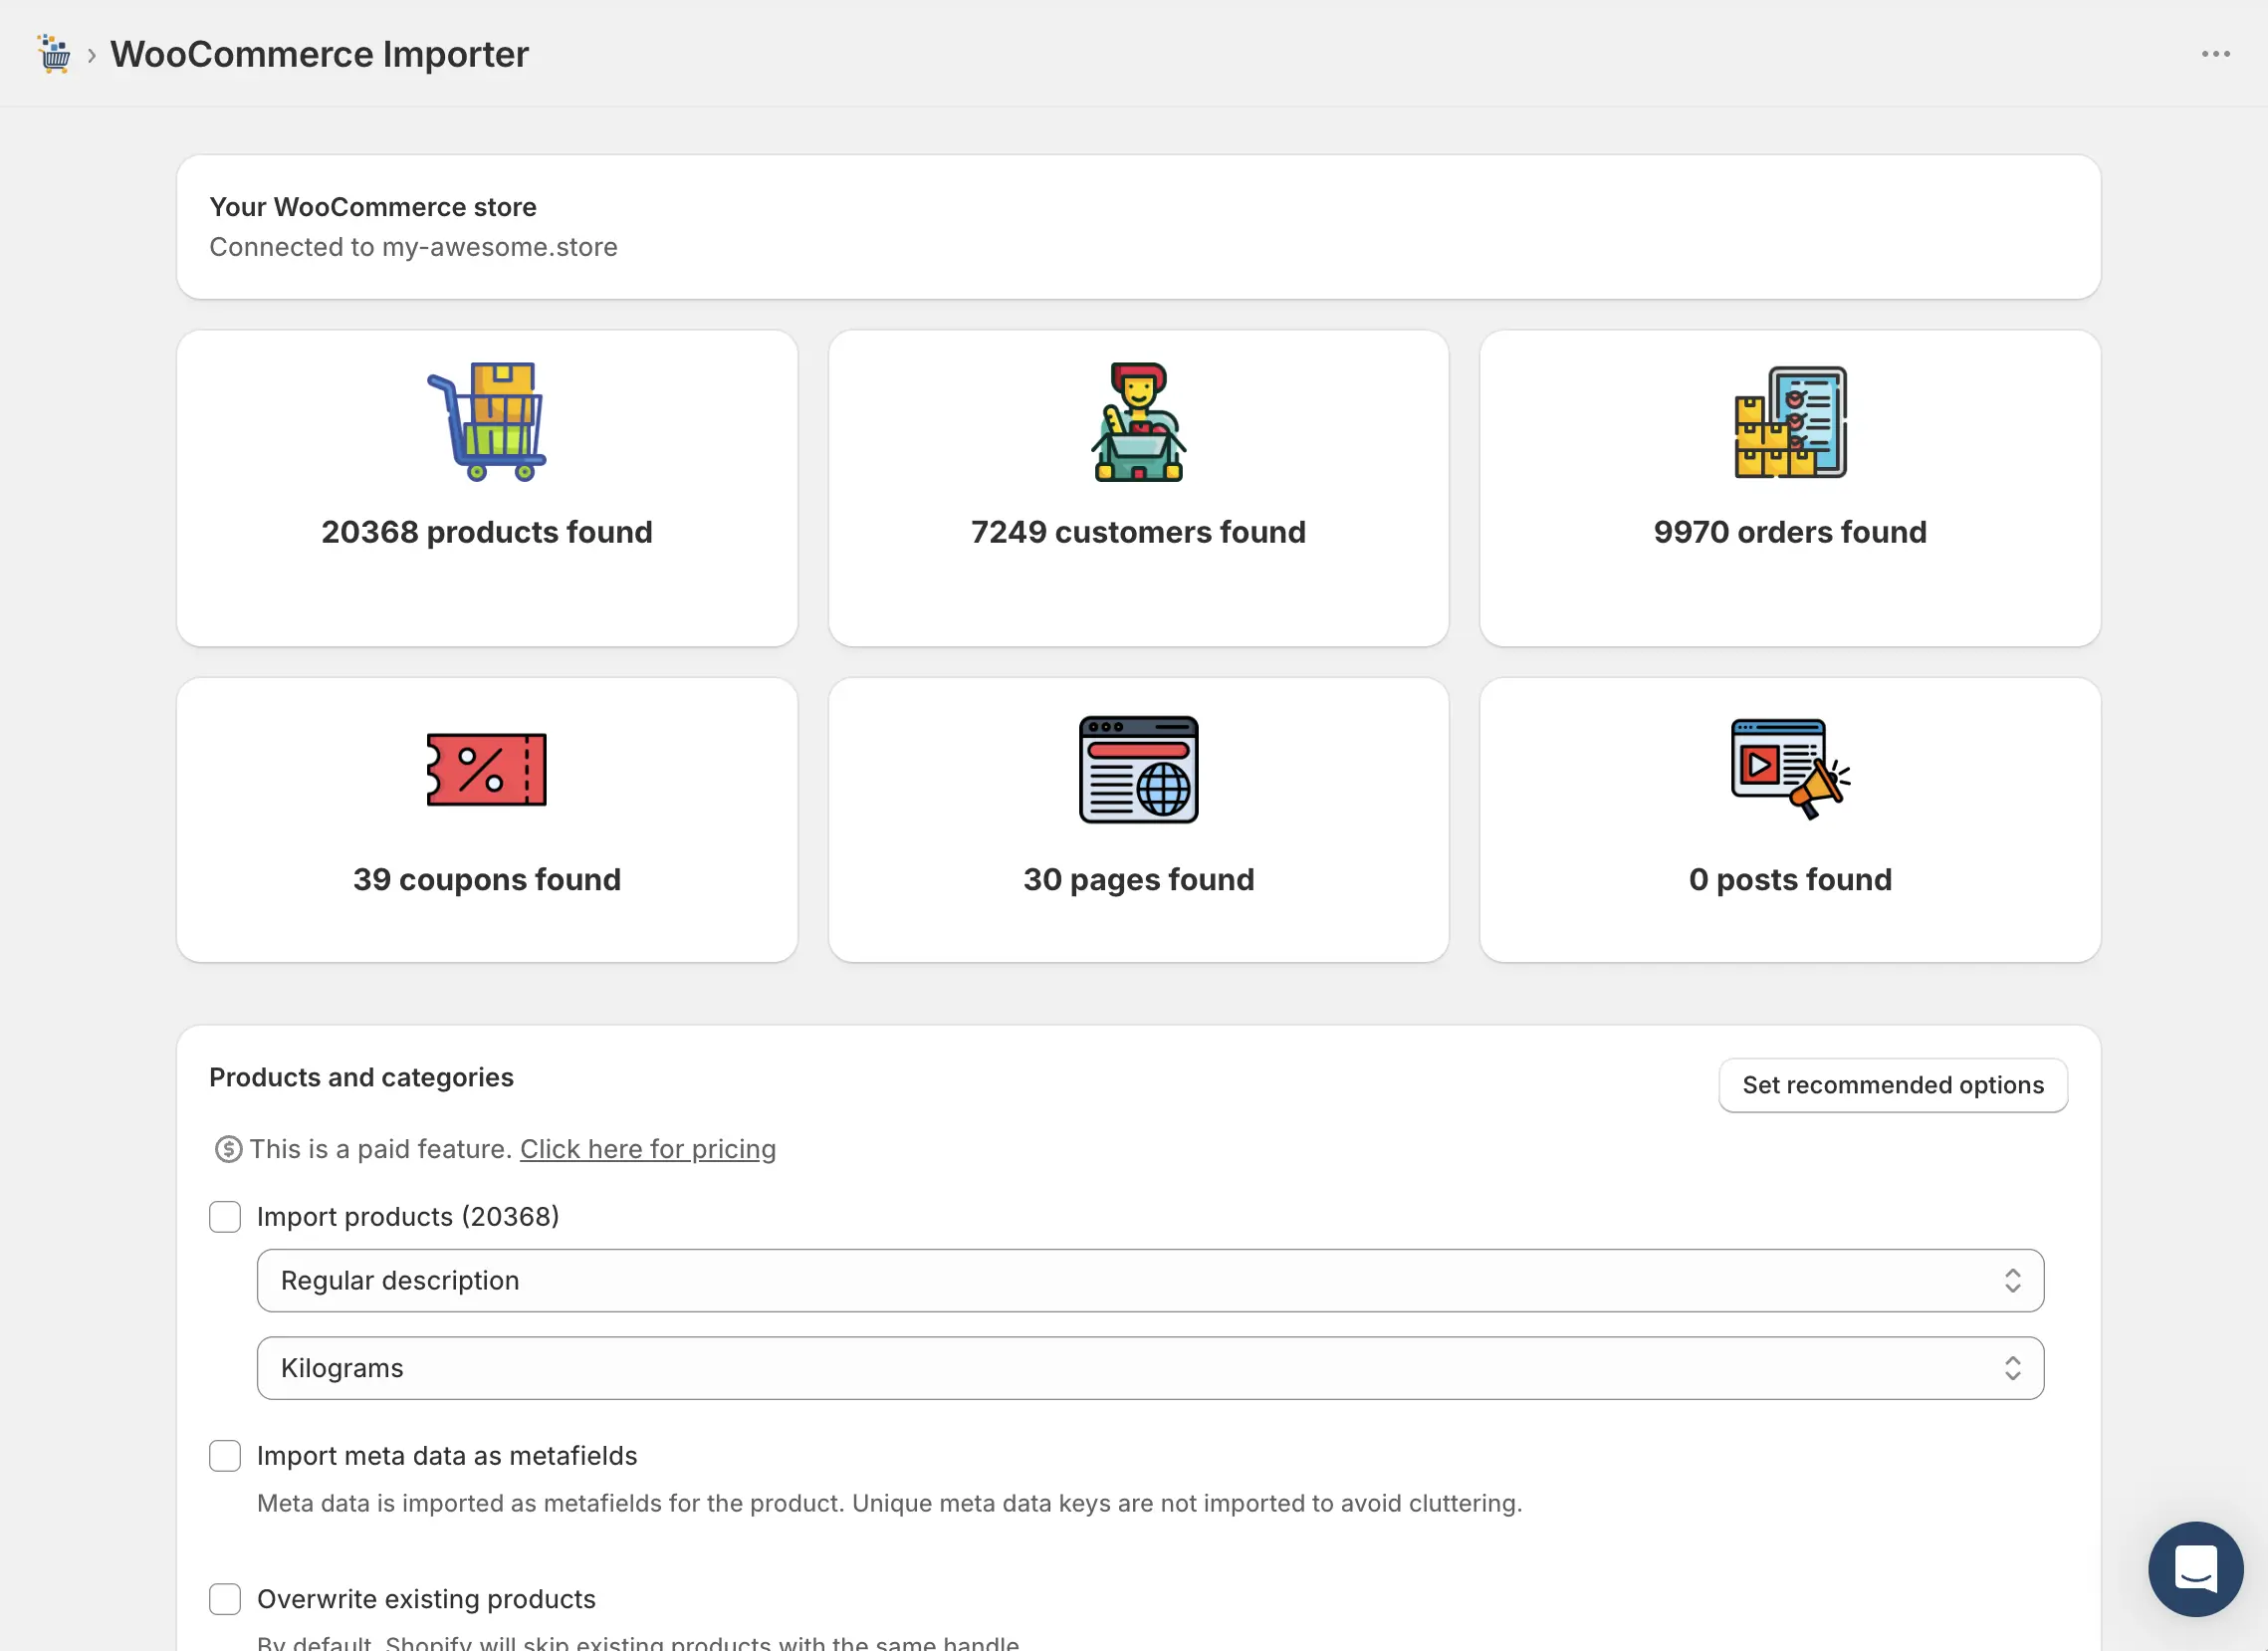Click the red coupon ticket icon
Viewport: 2268px width, 1651px height.
tap(487, 769)
